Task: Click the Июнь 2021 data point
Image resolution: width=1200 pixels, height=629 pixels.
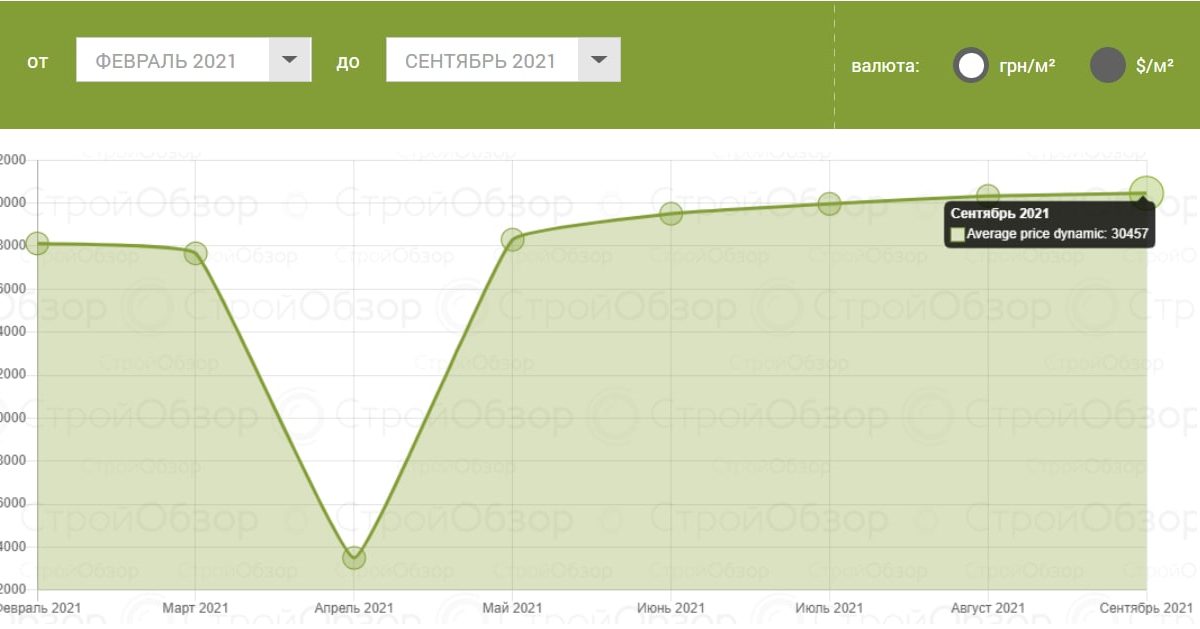Action: [671, 213]
